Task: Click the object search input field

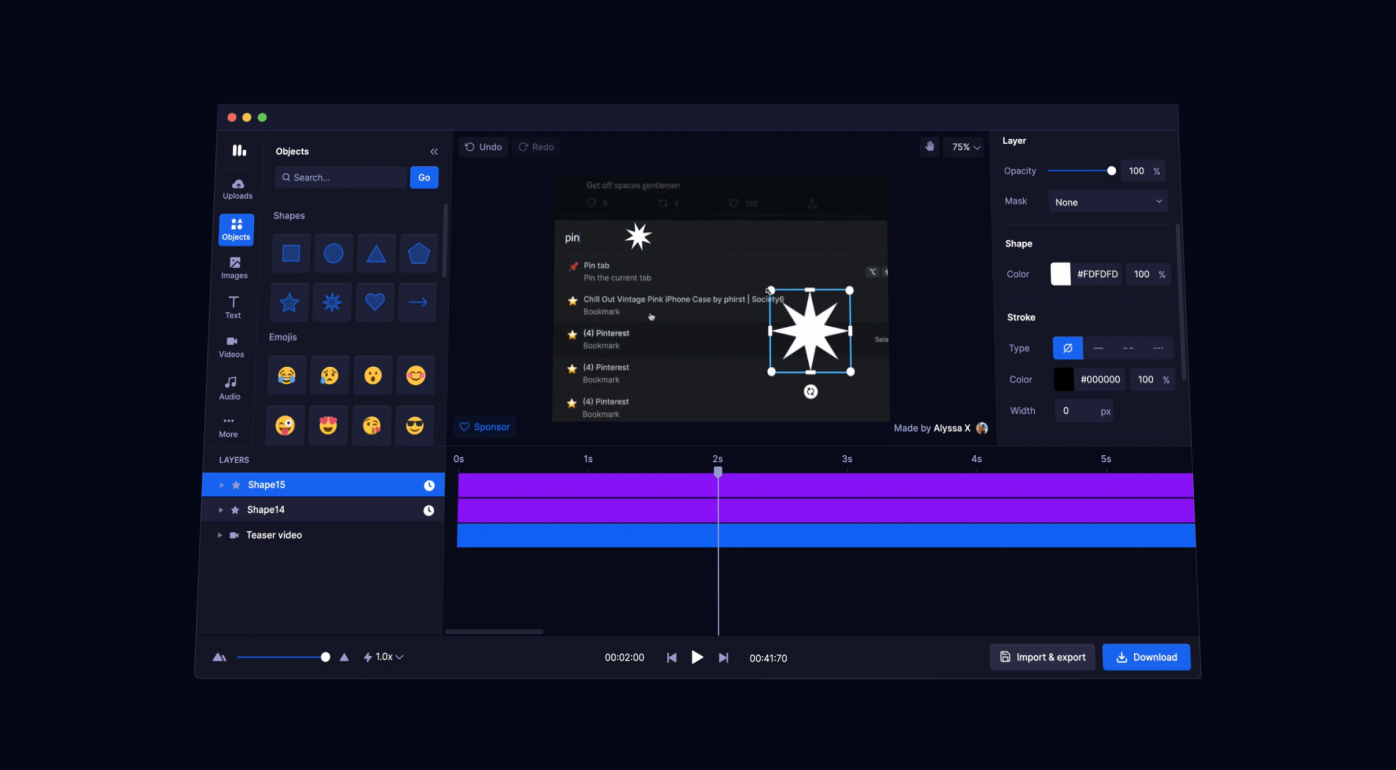Action: pos(341,177)
